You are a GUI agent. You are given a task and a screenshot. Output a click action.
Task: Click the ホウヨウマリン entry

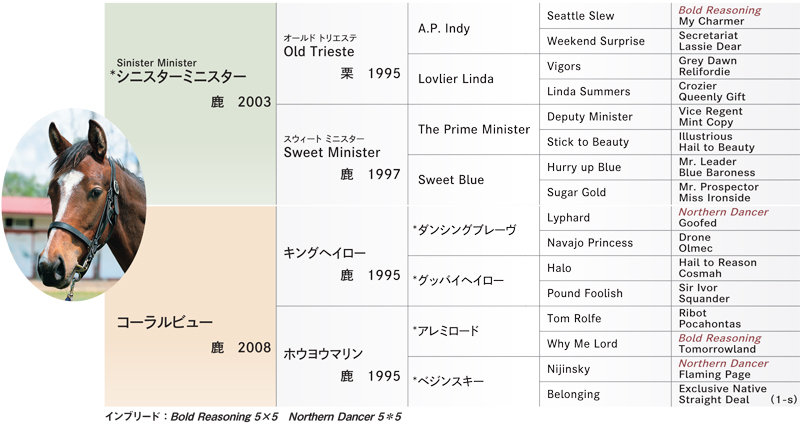coord(342,357)
